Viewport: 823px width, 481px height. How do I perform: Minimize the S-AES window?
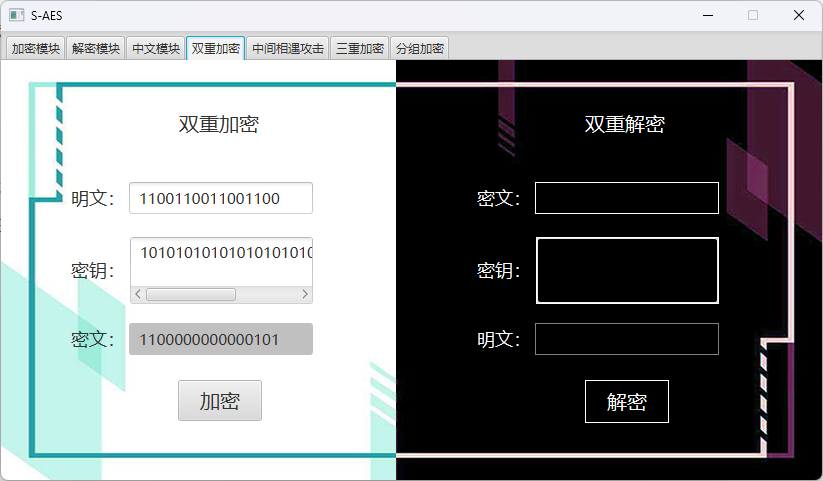708,15
